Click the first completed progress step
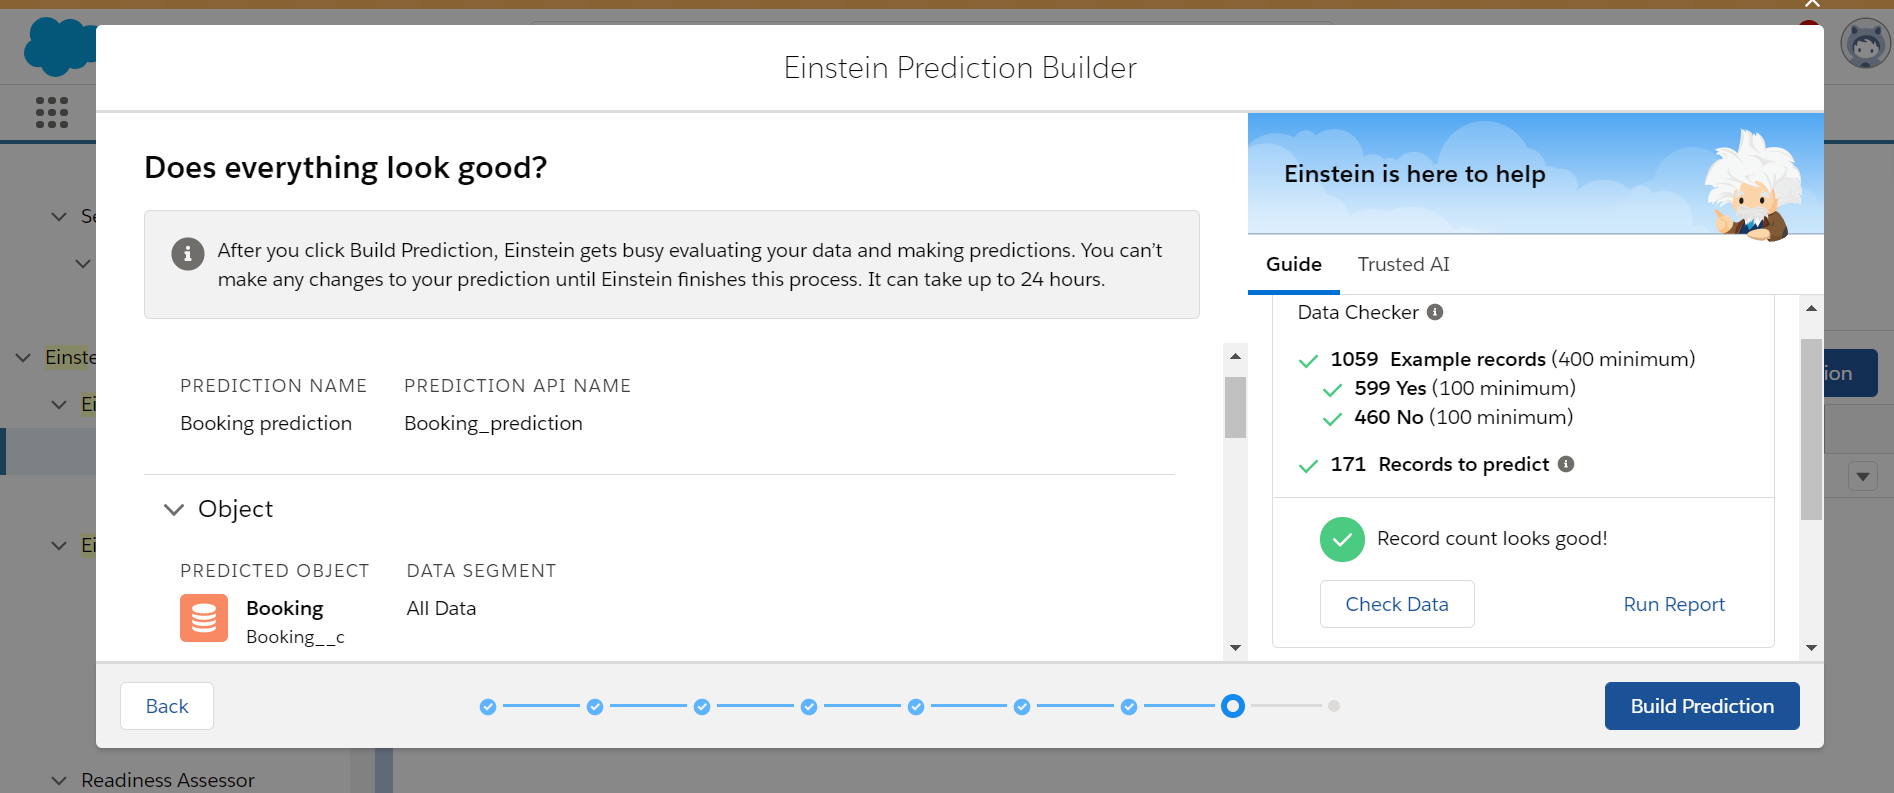Image resolution: width=1894 pixels, height=793 pixels. (488, 707)
